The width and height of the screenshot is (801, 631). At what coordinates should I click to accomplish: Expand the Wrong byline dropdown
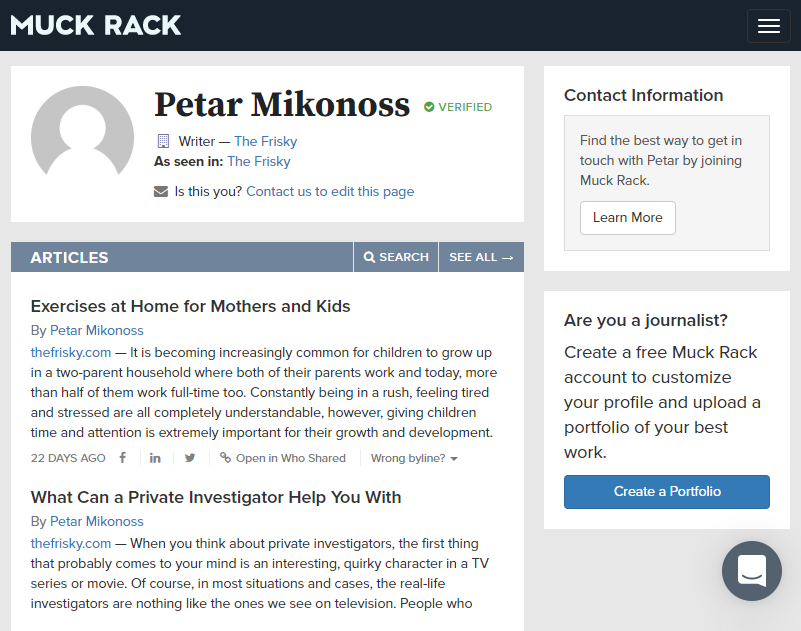[x=414, y=458]
